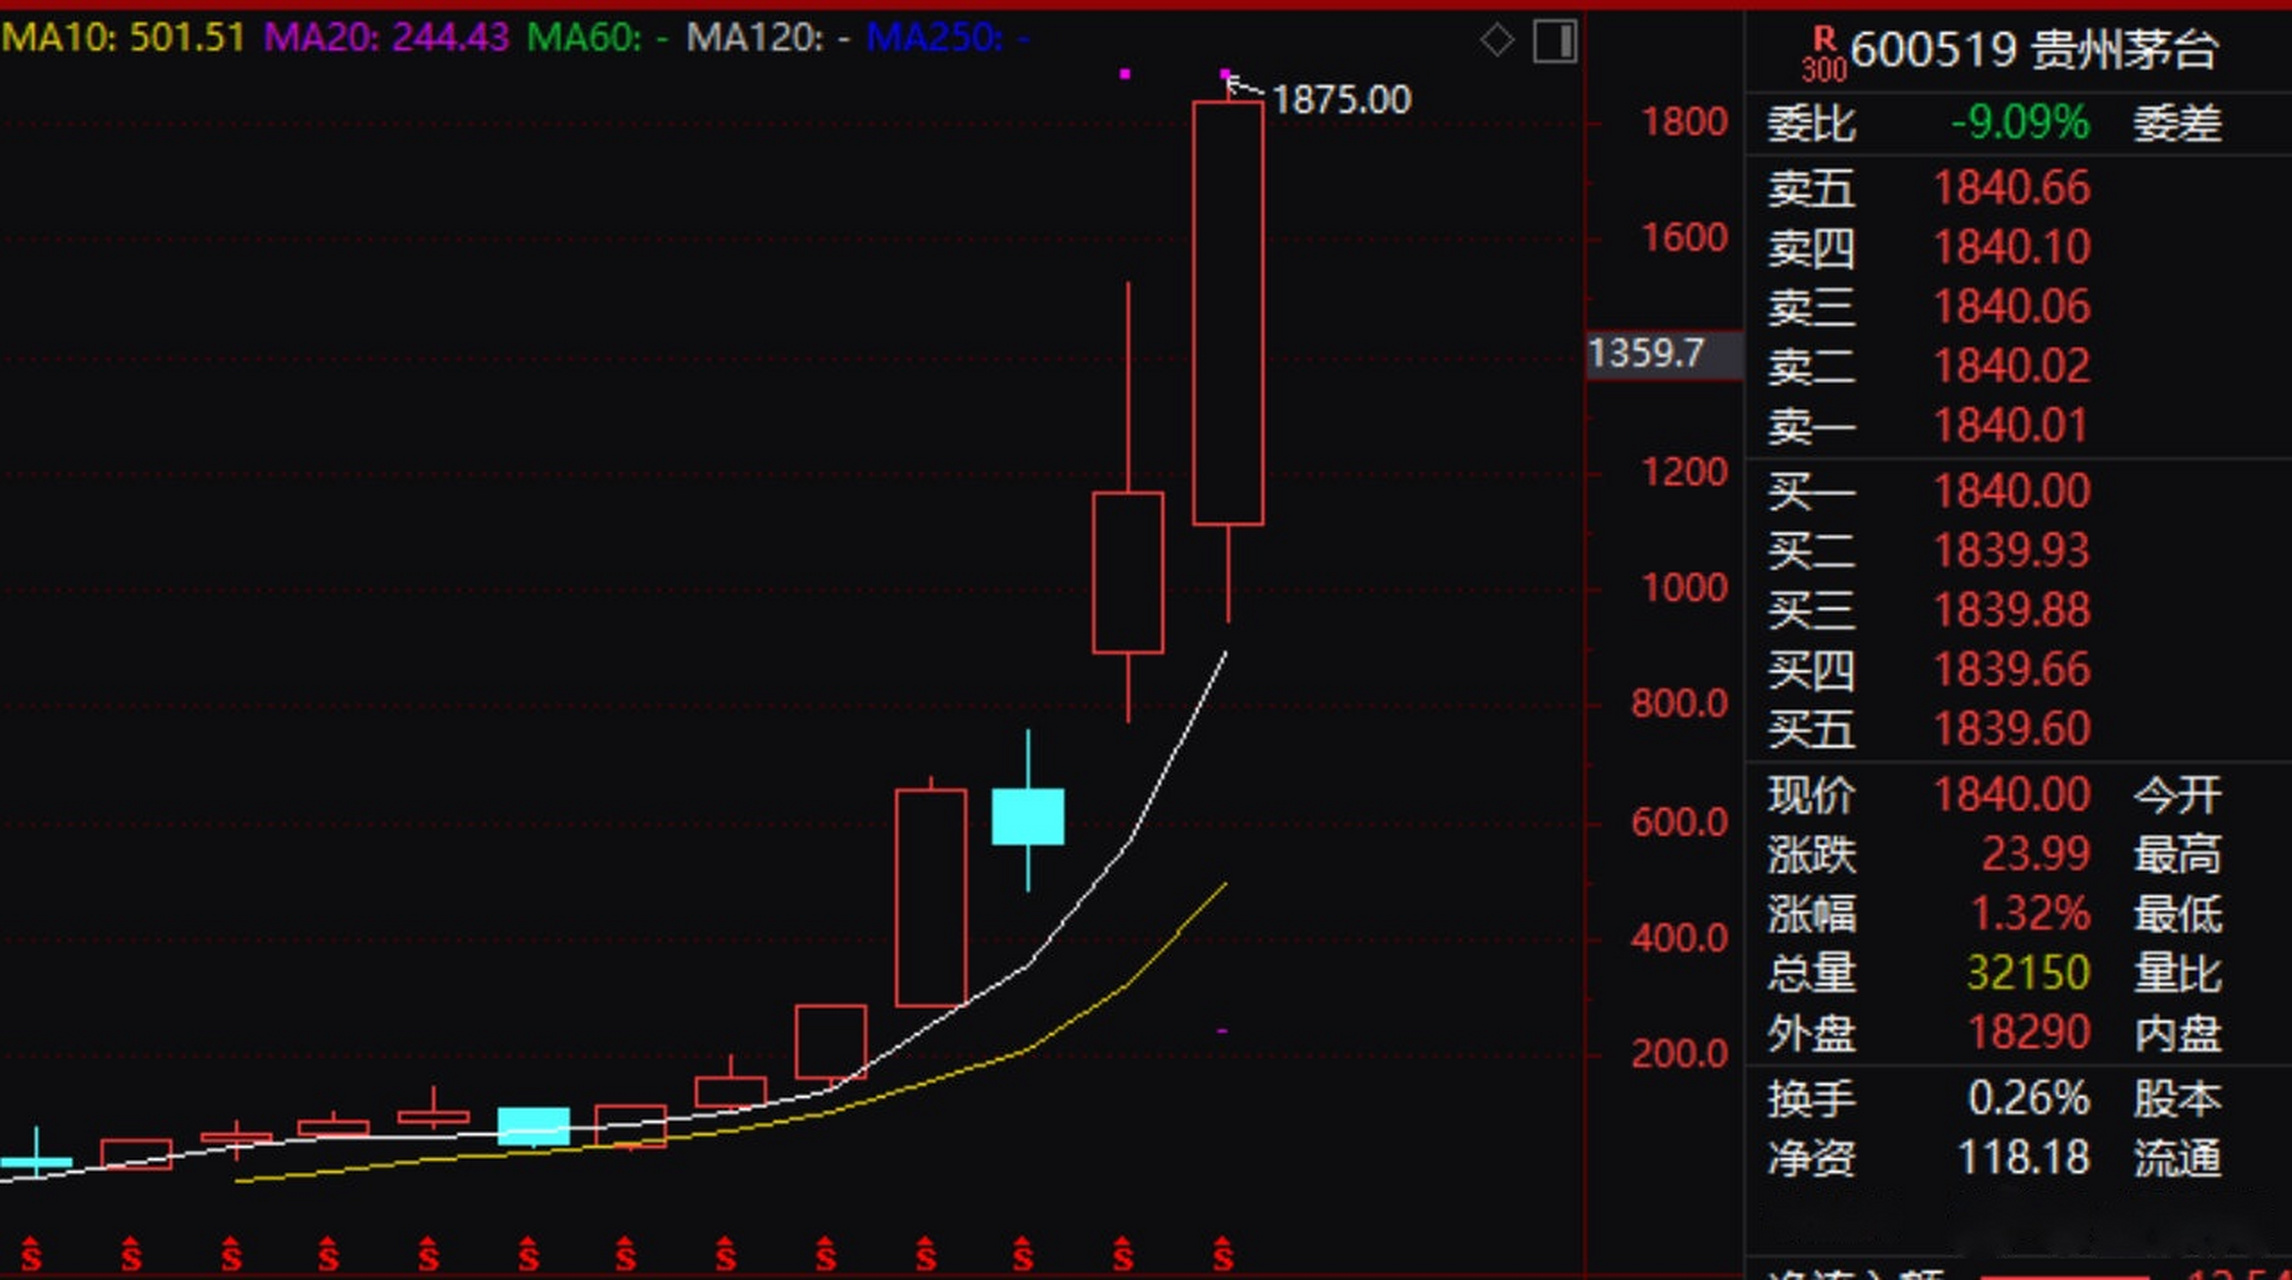Toggle the side panel layout icon

[x=1554, y=41]
